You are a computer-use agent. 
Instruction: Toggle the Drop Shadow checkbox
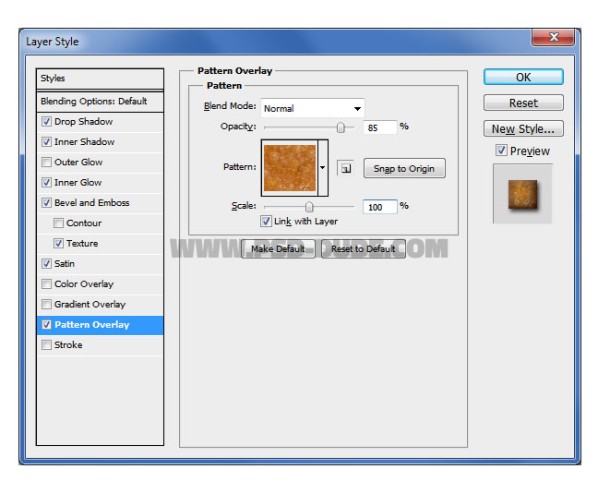tap(46, 122)
